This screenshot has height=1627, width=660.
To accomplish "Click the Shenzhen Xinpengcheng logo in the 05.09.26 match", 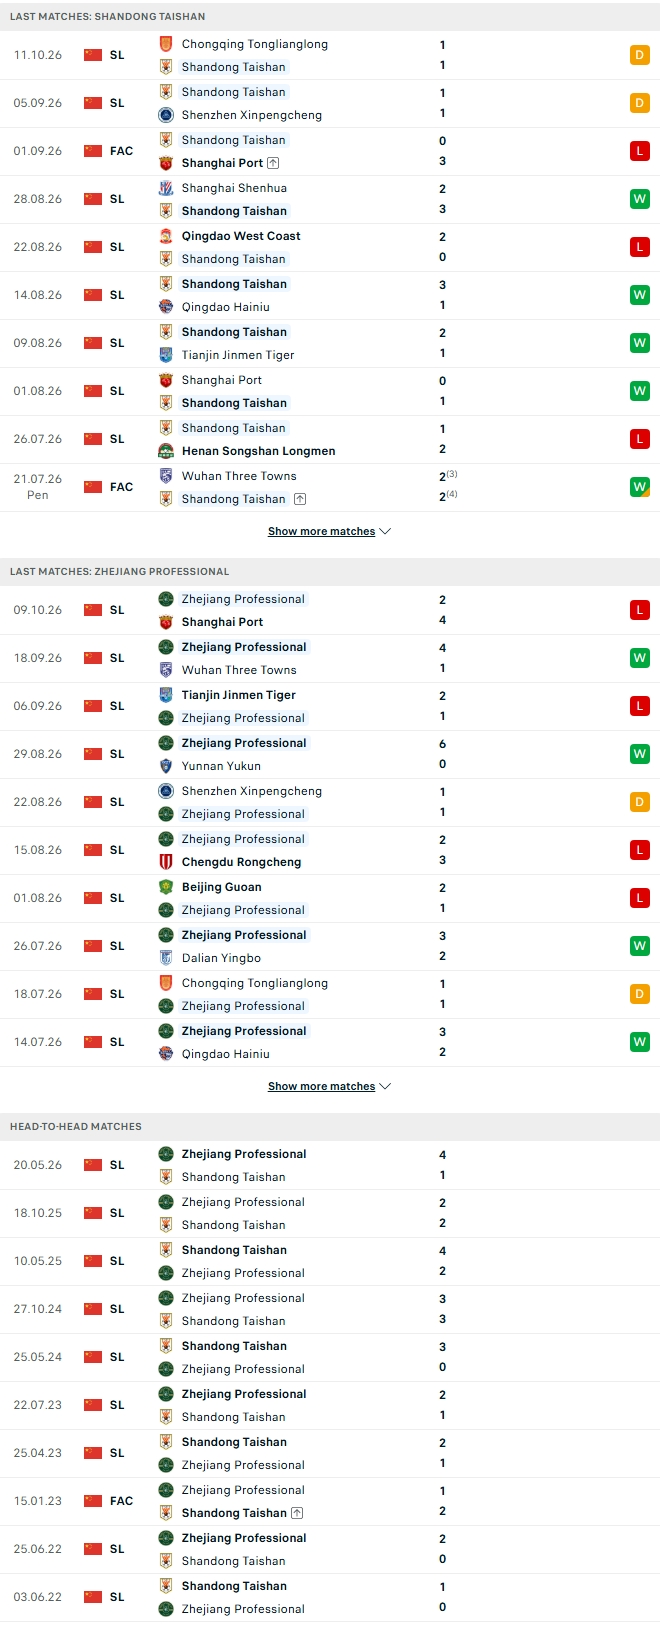I will [166, 115].
